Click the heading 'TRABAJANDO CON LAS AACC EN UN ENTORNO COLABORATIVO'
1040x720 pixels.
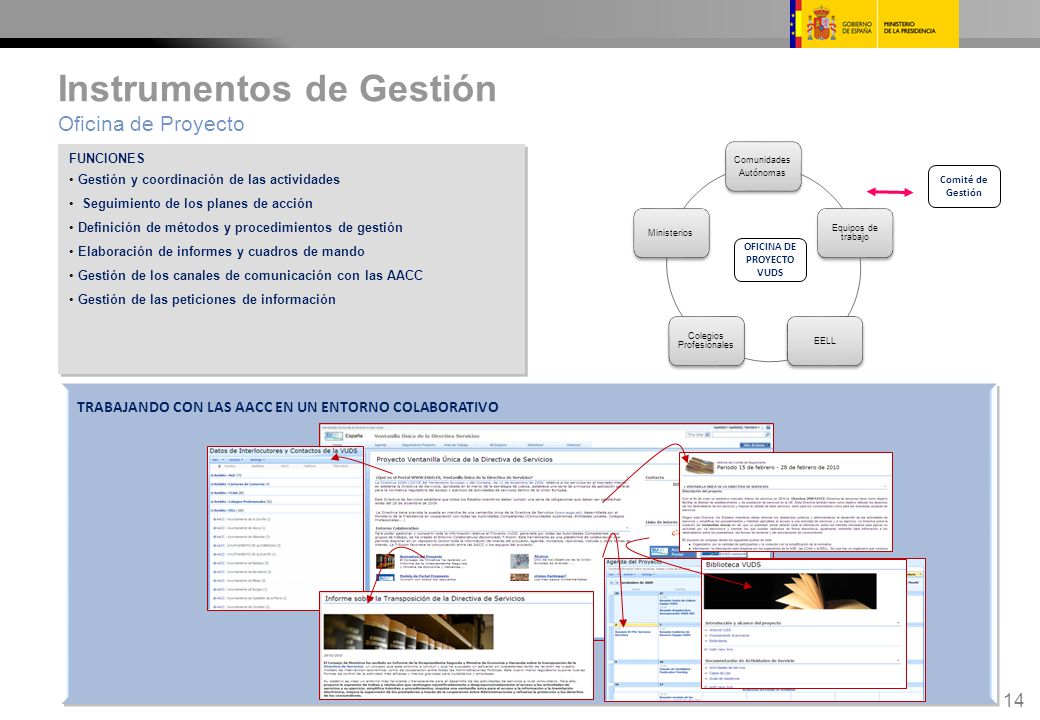pyautogui.click(x=287, y=407)
